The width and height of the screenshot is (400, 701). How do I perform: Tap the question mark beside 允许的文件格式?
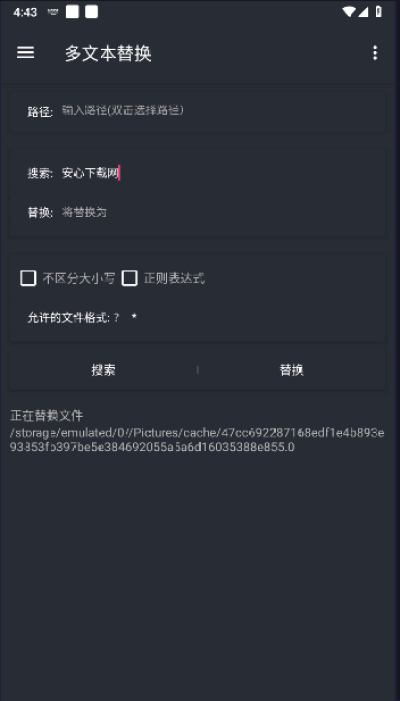coord(117,317)
